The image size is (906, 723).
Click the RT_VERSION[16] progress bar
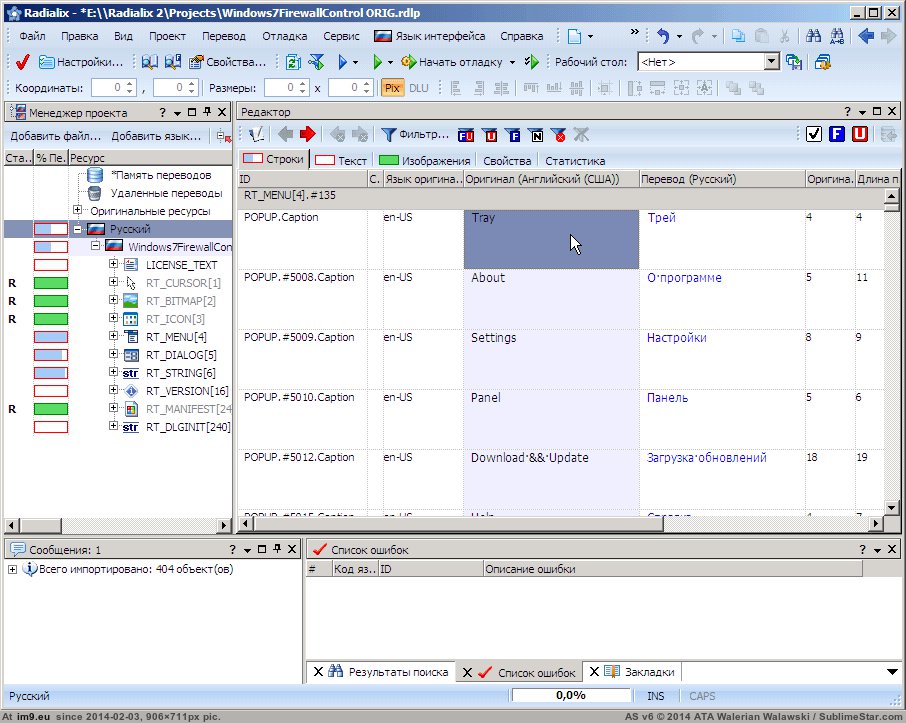pos(51,391)
